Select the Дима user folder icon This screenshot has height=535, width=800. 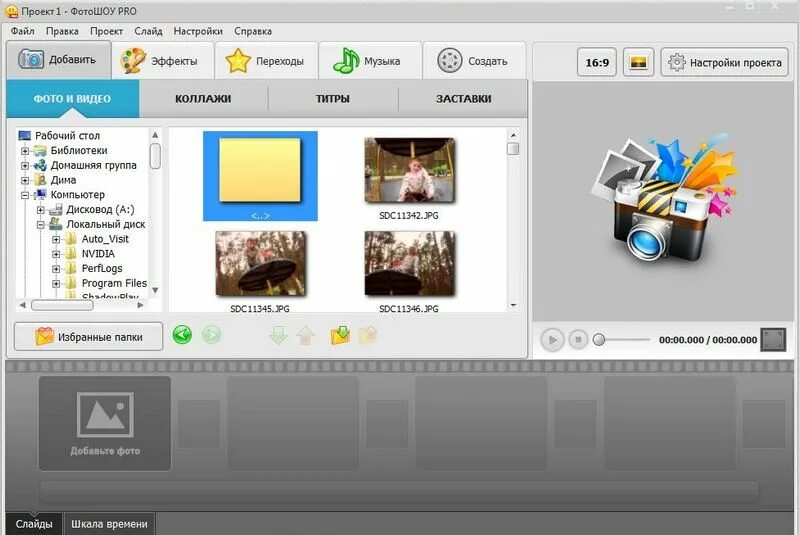(x=40, y=180)
